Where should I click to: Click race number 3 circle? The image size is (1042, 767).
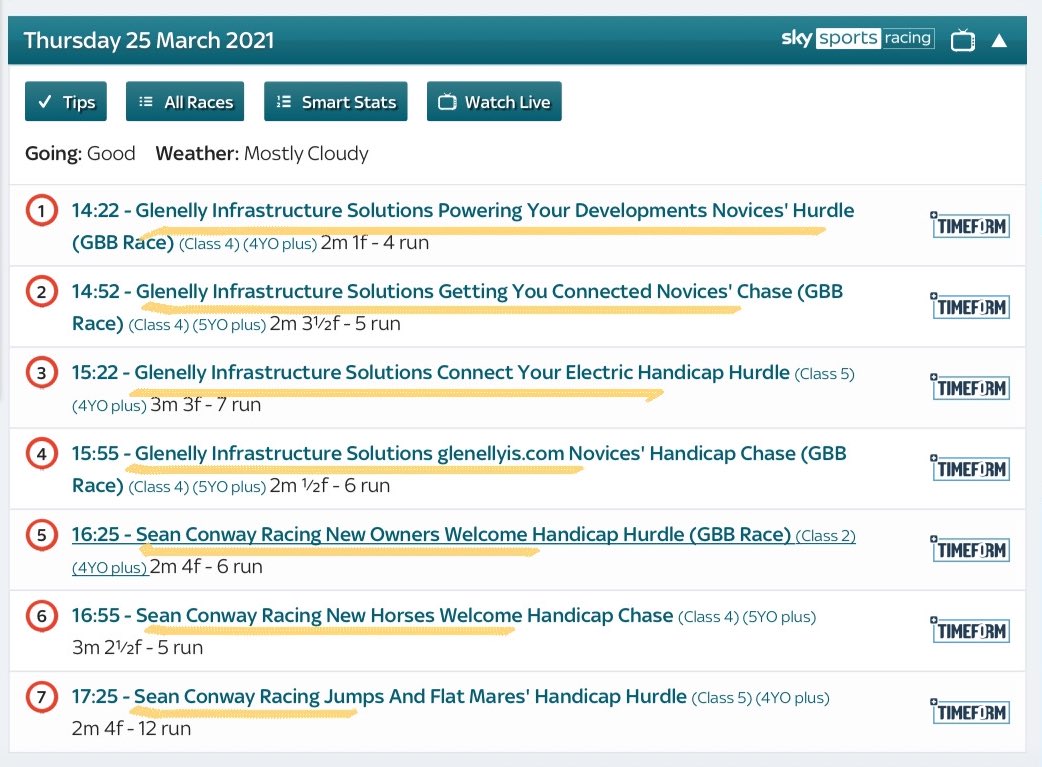42,373
